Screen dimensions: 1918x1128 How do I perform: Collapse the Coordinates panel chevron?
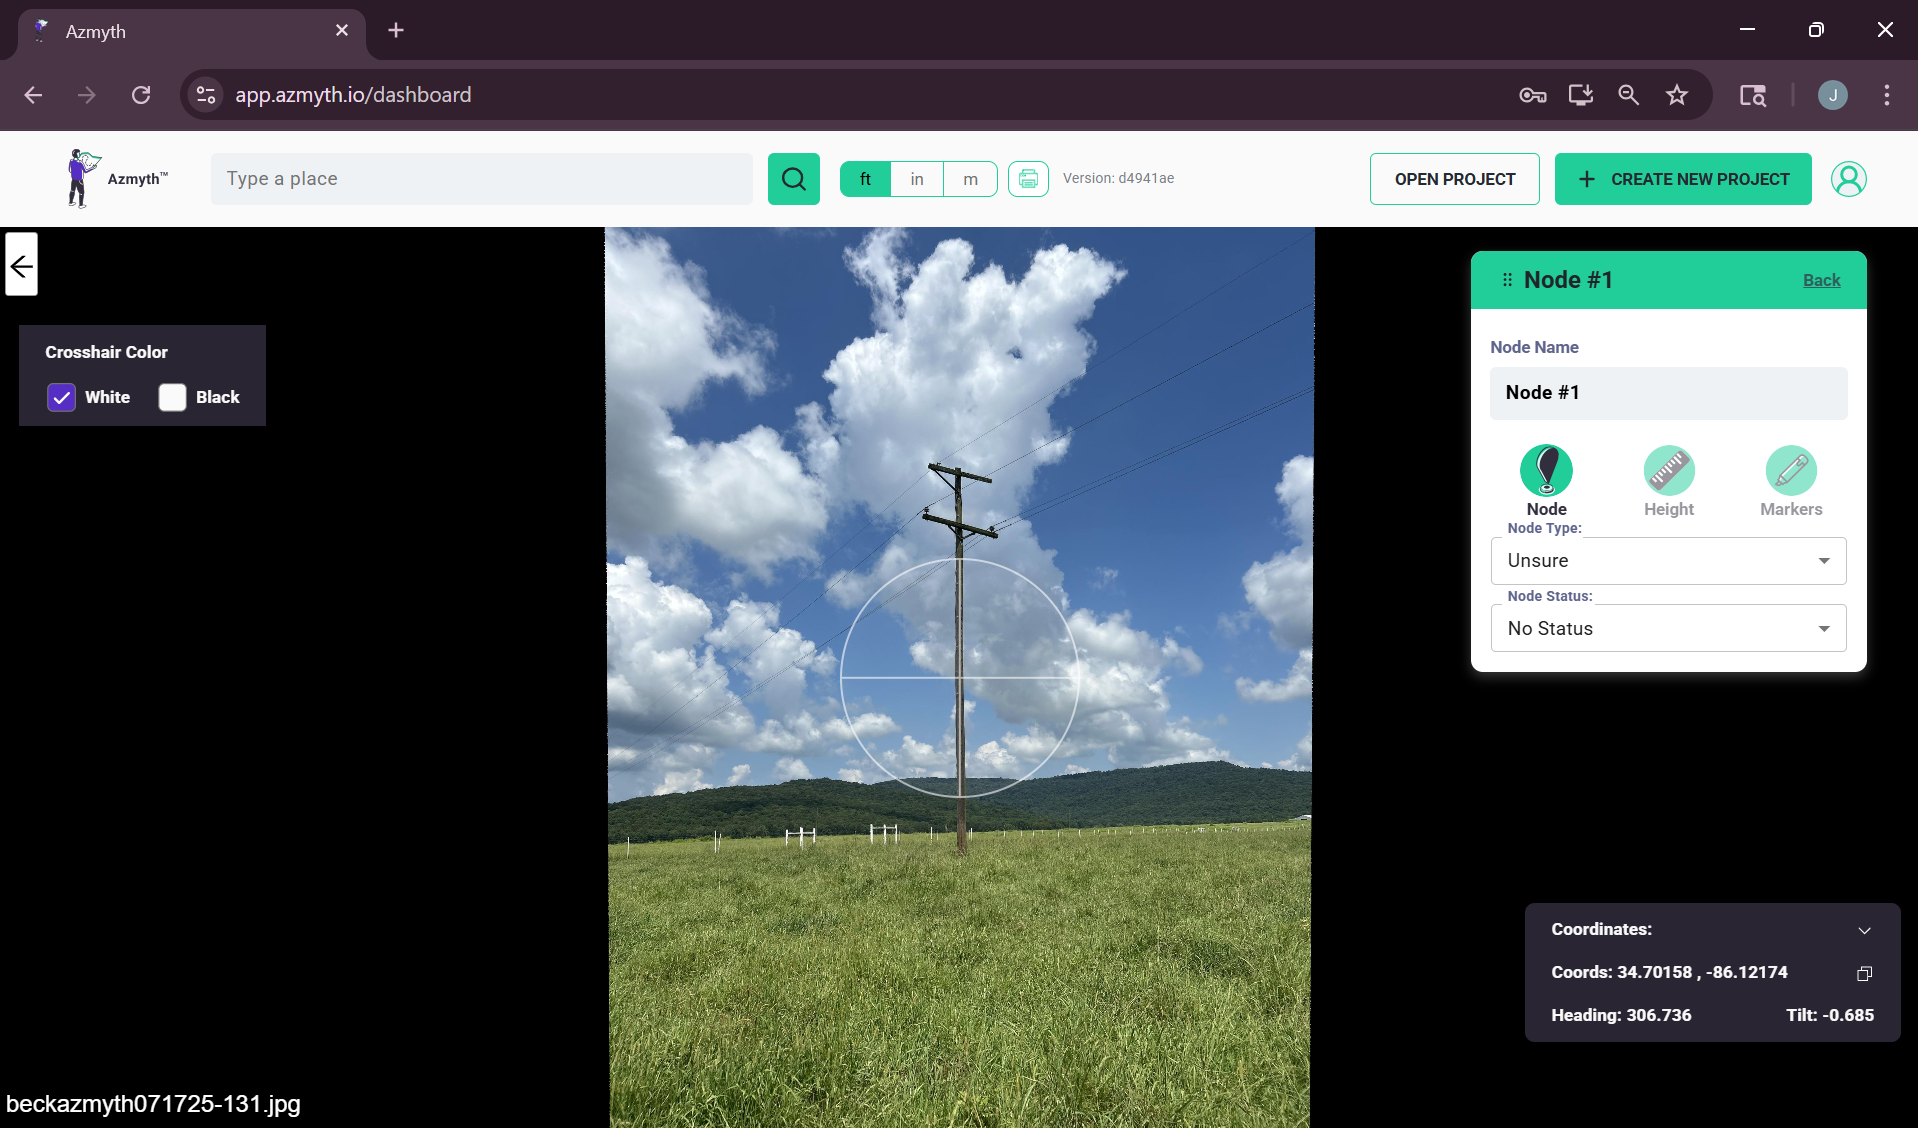[1864, 930]
